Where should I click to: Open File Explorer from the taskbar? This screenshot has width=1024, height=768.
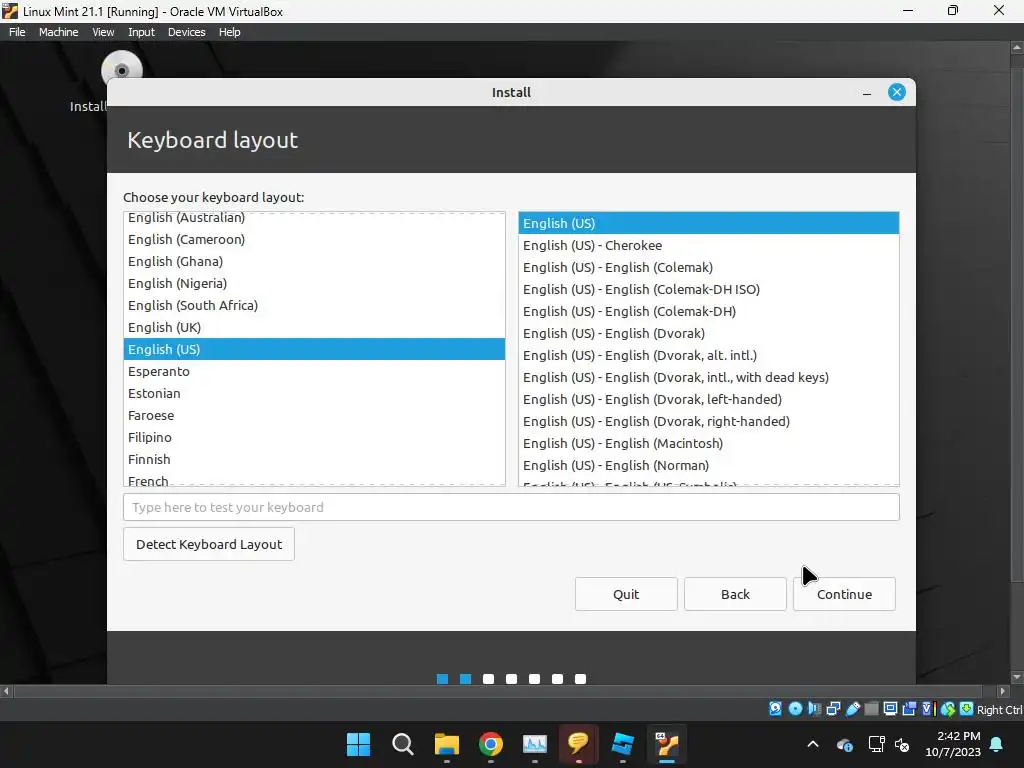coord(447,744)
